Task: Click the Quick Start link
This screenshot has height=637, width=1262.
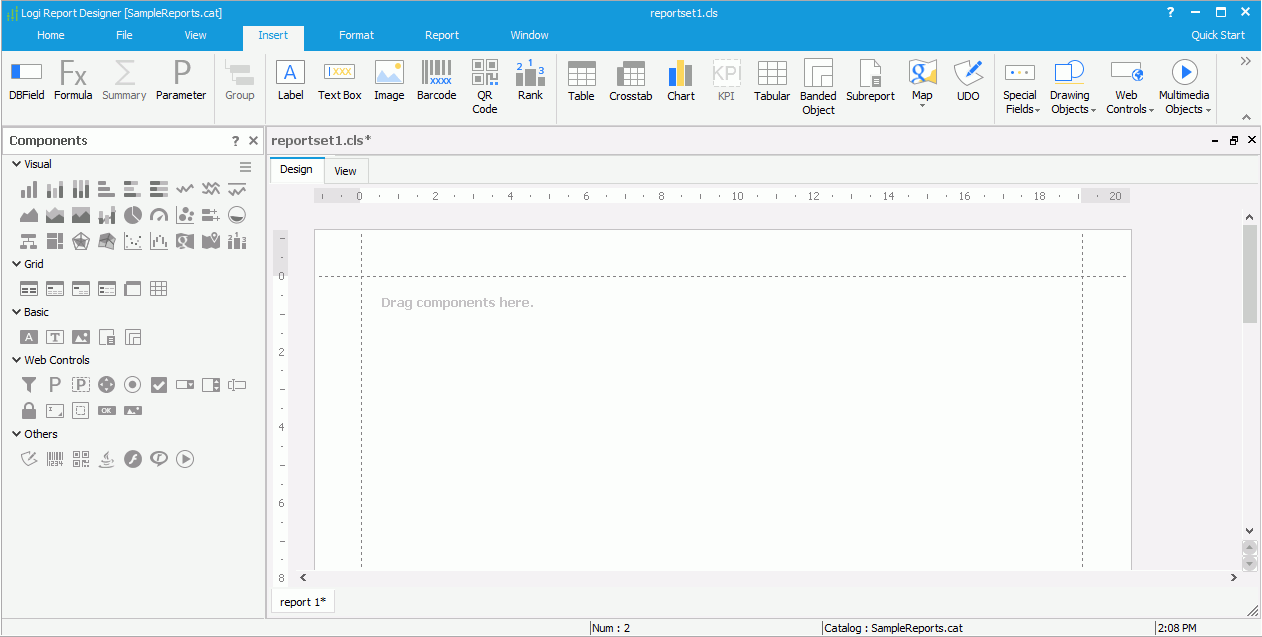Action: (1218, 35)
